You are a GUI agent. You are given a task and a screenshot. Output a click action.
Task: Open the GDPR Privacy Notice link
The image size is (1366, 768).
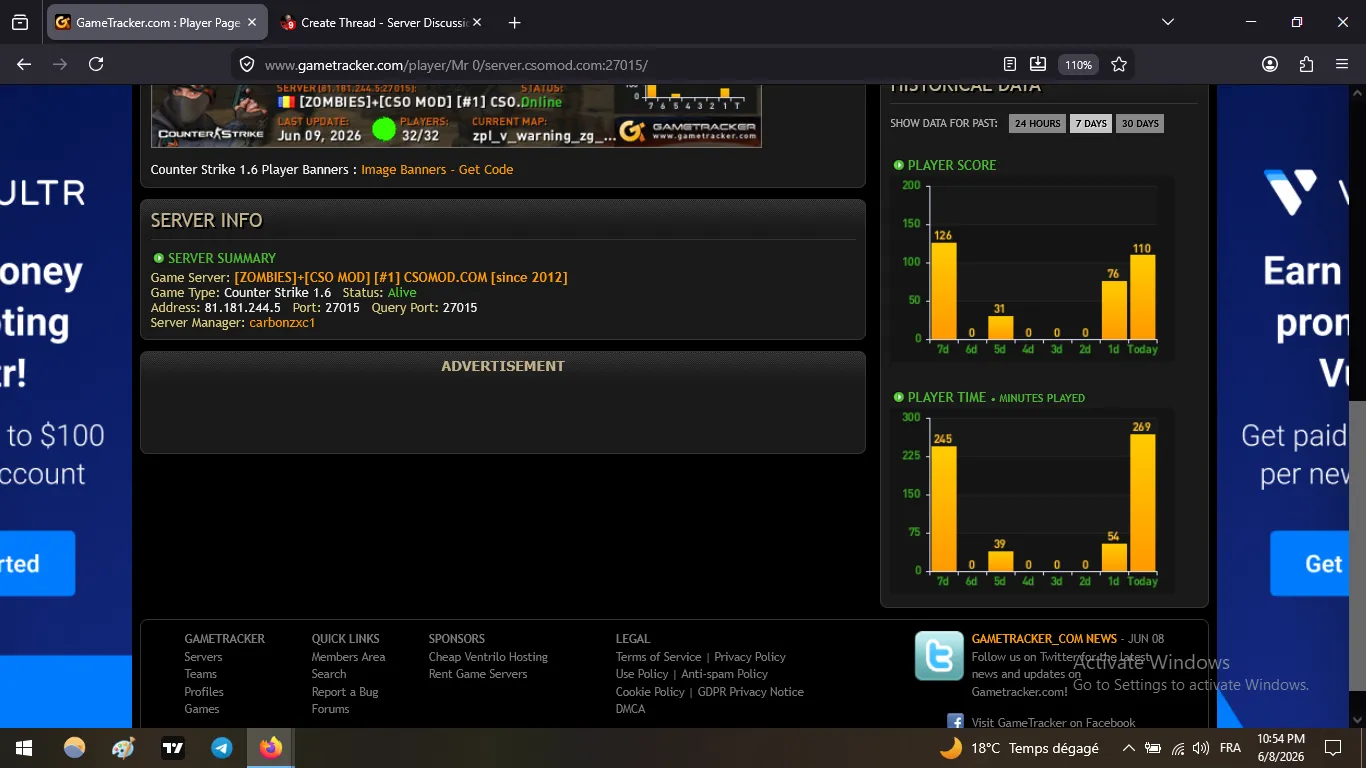751,692
